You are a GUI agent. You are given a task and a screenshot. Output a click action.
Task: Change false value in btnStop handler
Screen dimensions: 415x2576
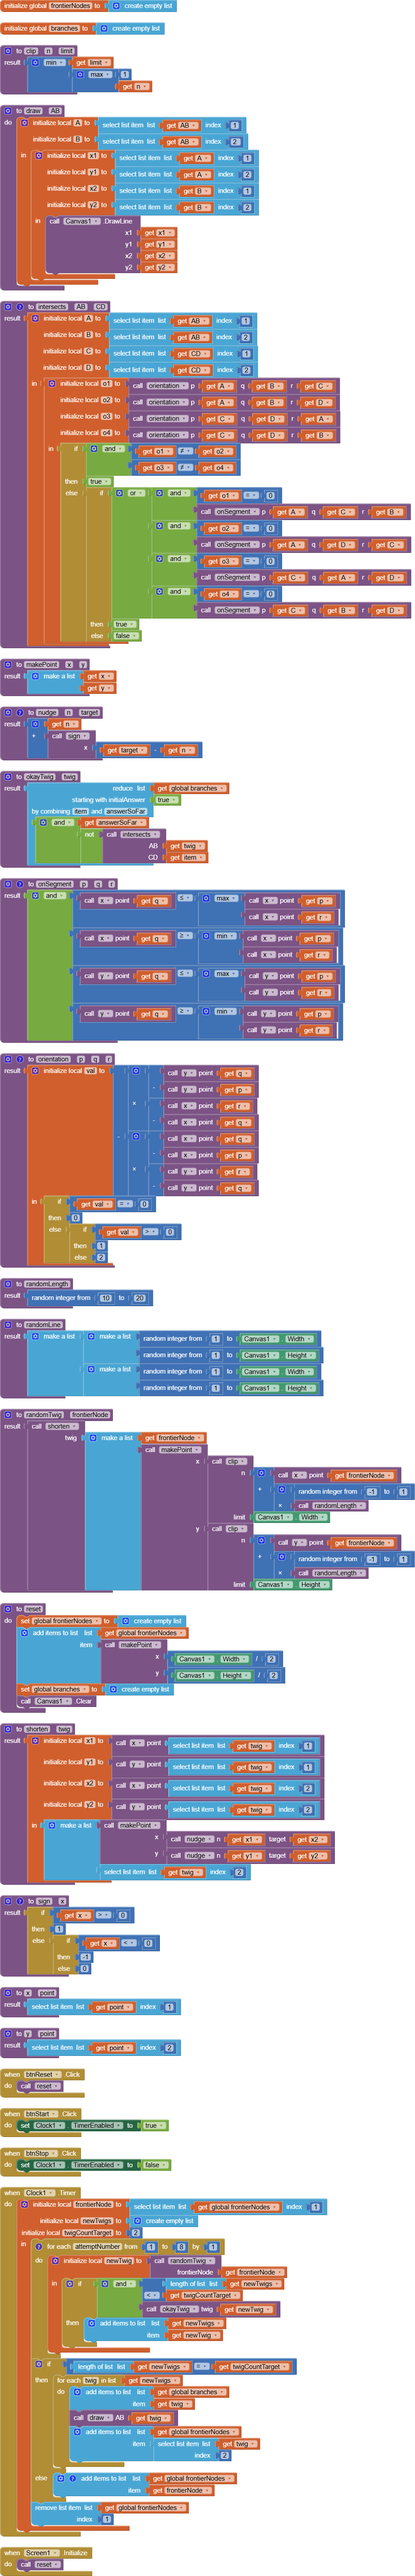pos(154,2164)
